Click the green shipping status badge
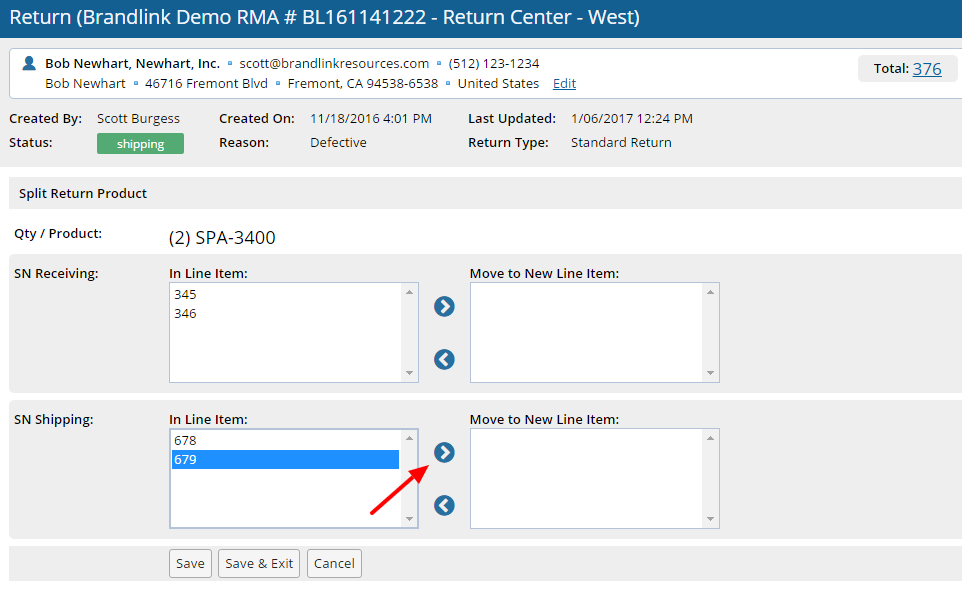962x597 pixels. (x=140, y=144)
